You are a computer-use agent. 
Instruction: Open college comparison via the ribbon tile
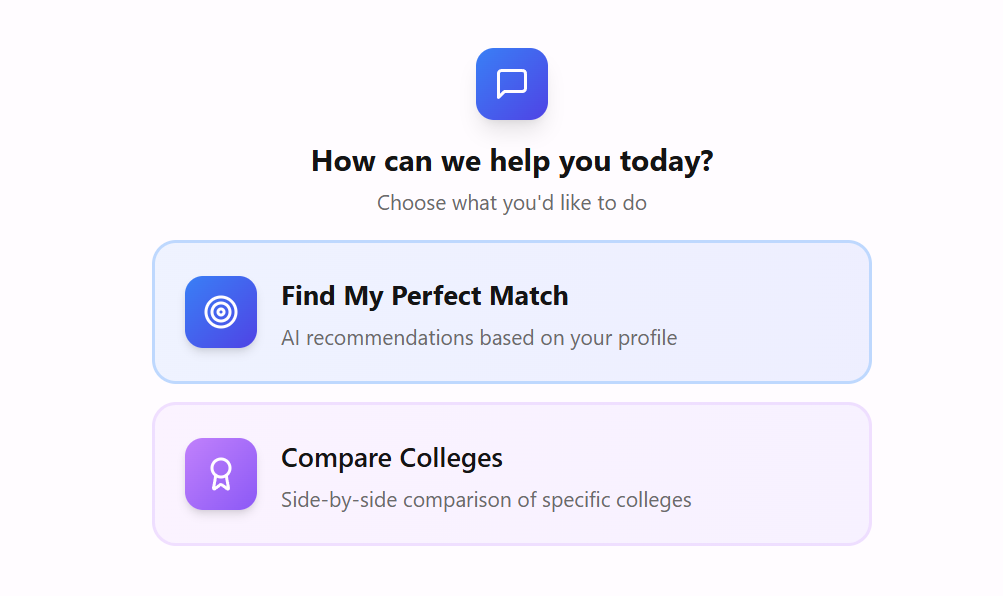click(x=221, y=474)
